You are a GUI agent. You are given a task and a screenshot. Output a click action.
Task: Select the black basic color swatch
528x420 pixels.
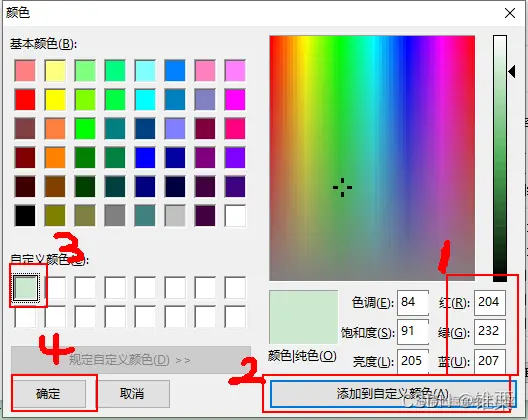pyautogui.click(x=25, y=215)
